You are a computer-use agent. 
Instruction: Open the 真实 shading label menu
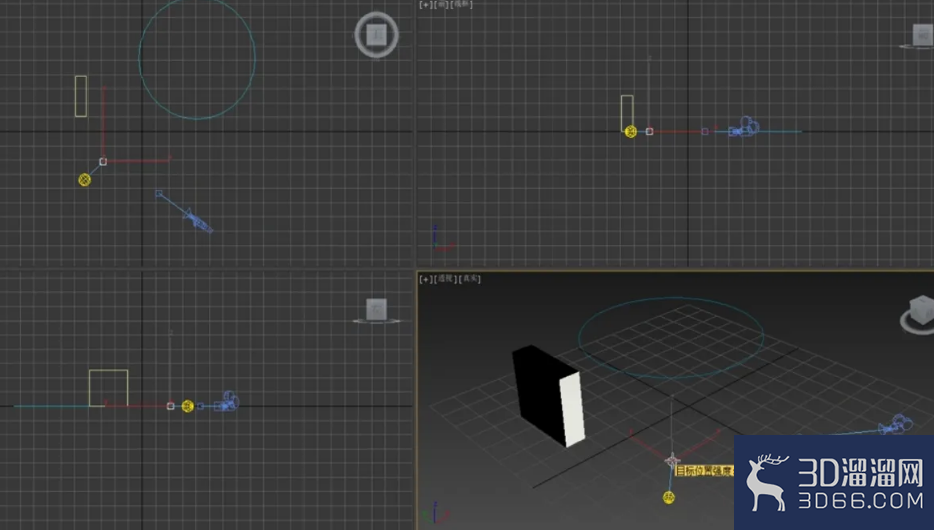point(471,279)
